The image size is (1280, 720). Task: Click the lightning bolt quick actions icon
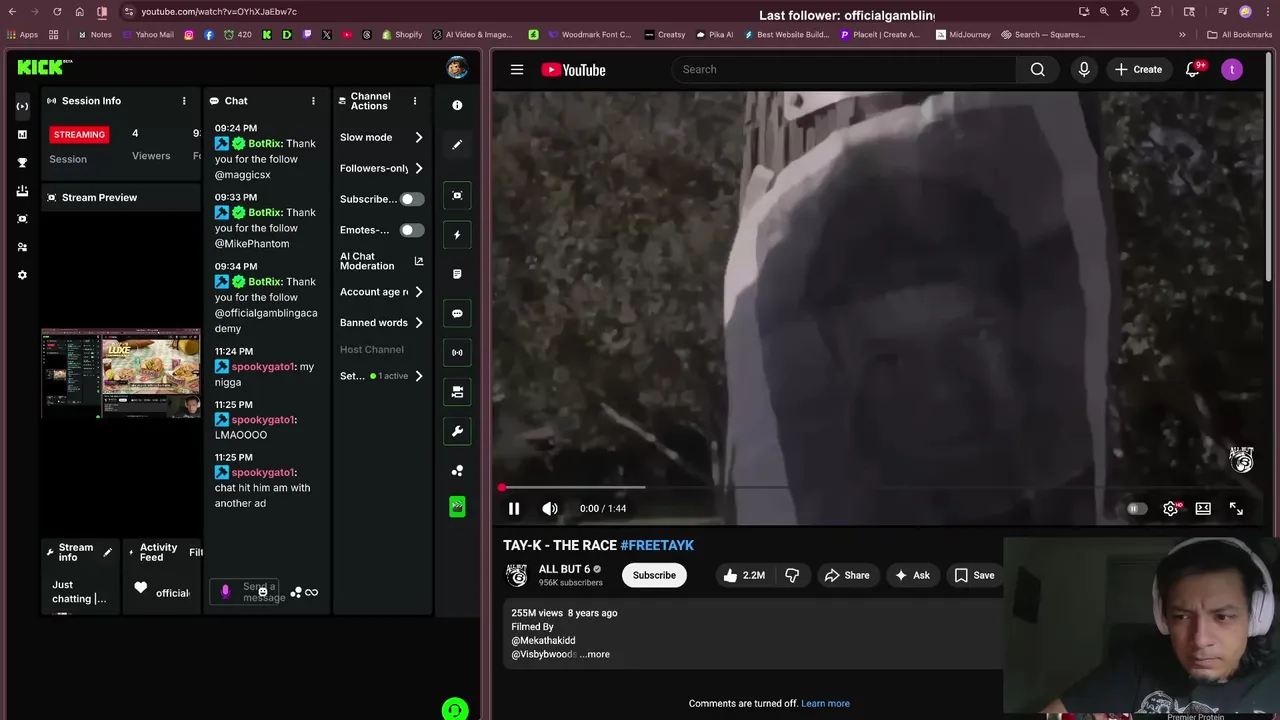[457, 235]
